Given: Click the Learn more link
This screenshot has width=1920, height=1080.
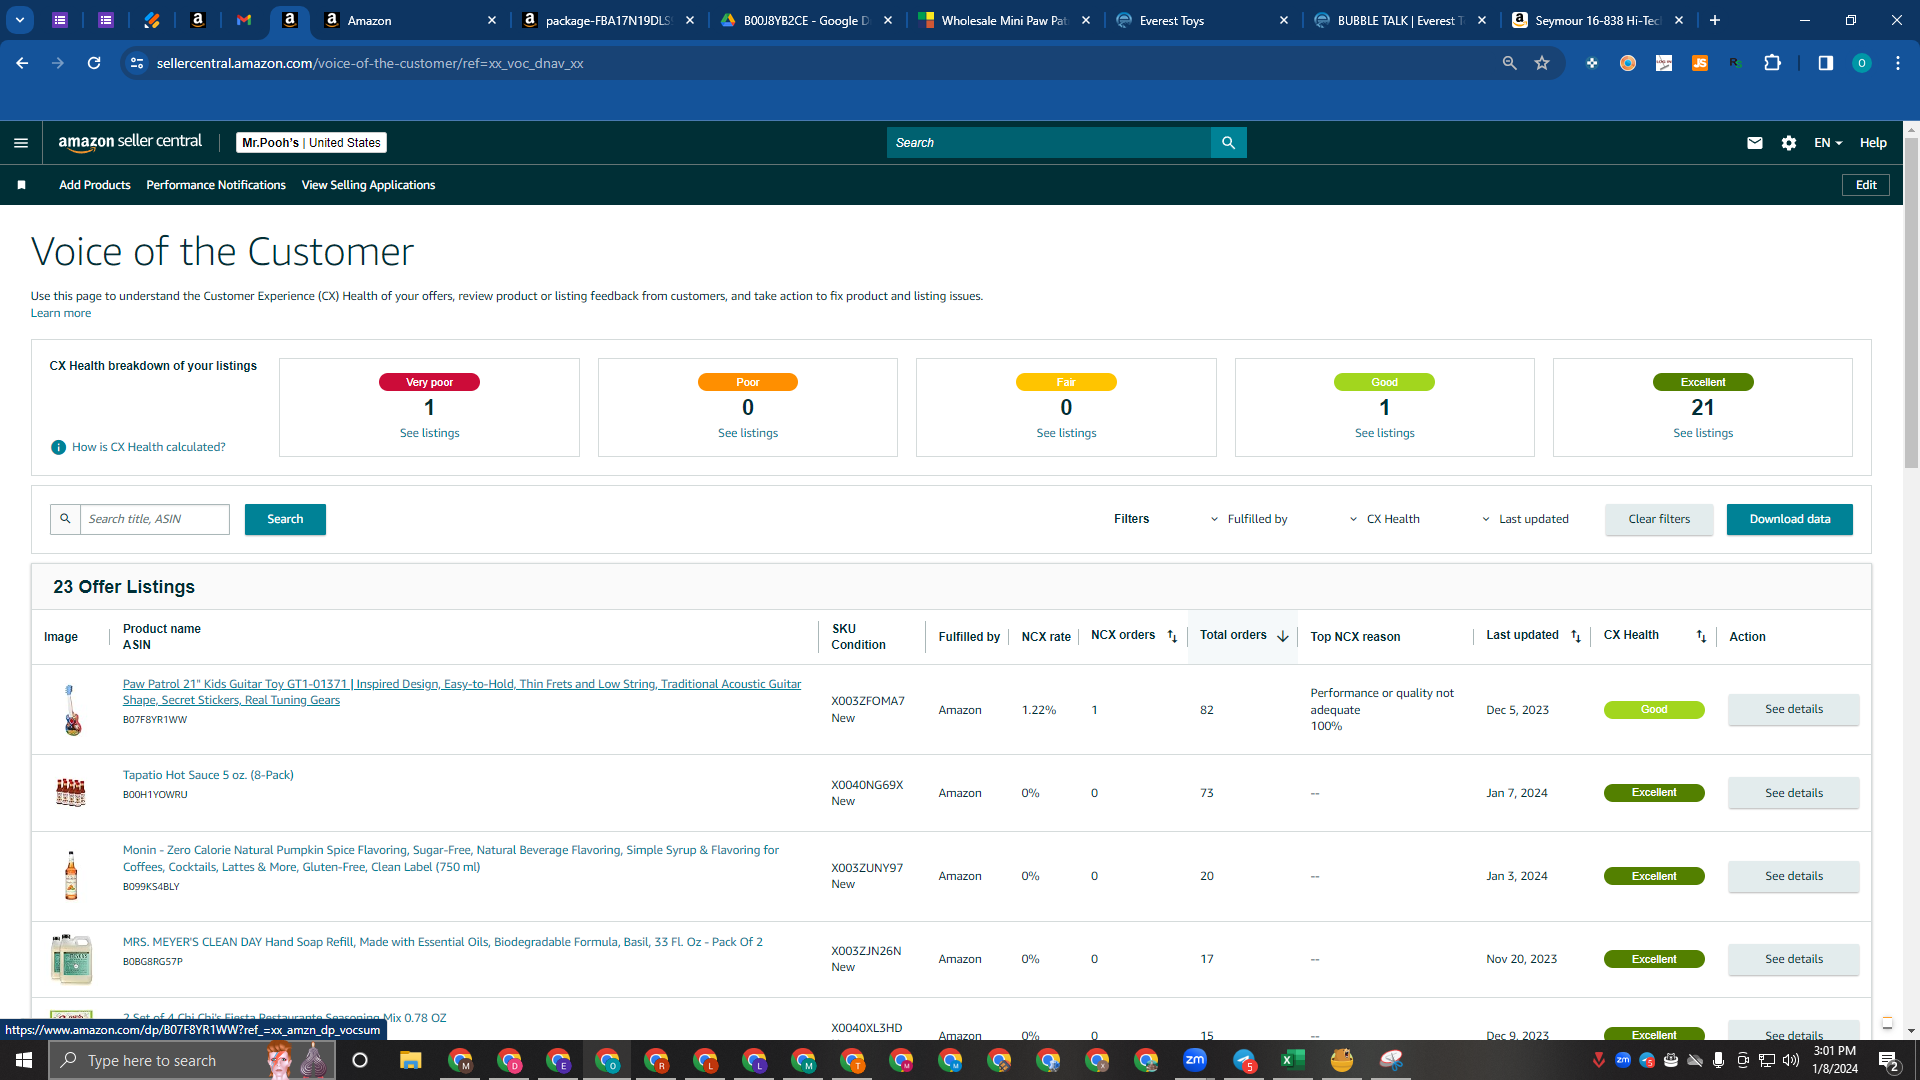Looking at the screenshot, I should pos(61,313).
